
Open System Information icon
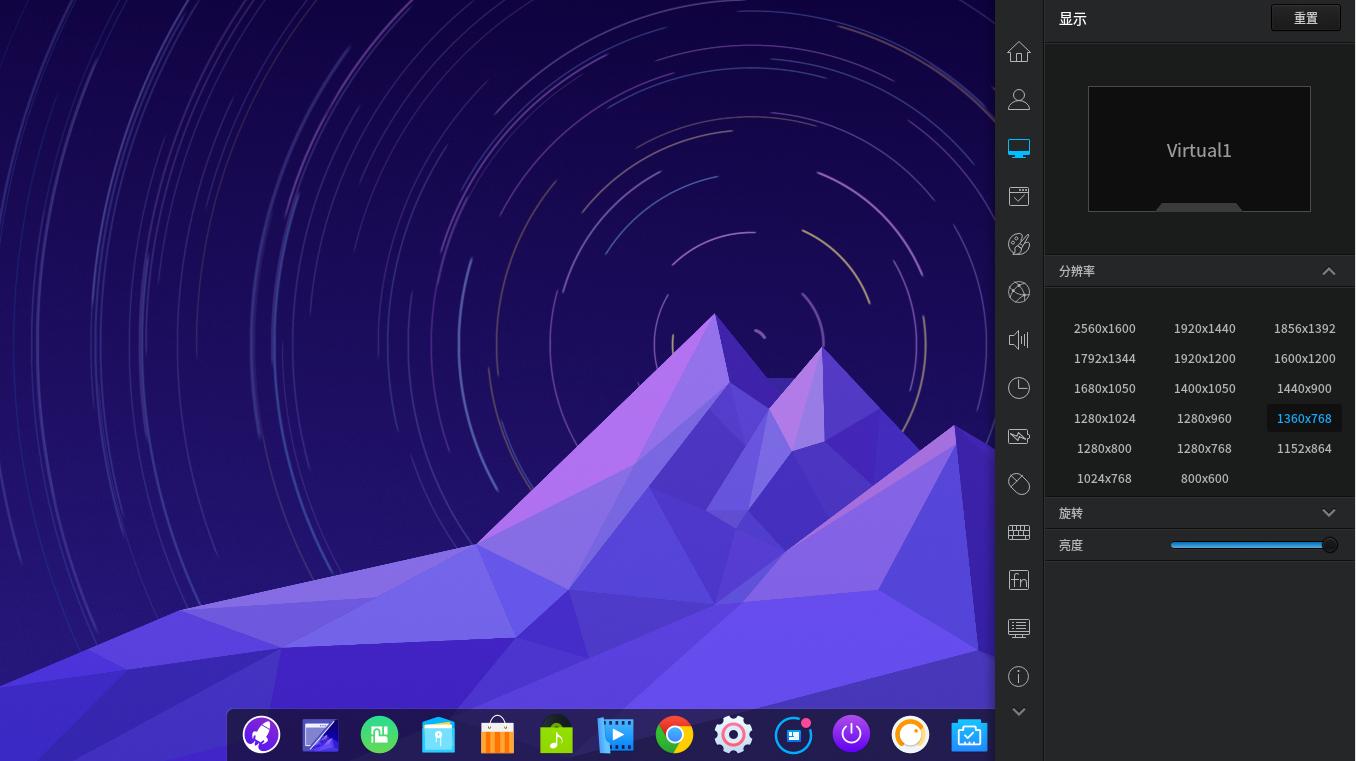coord(1018,676)
